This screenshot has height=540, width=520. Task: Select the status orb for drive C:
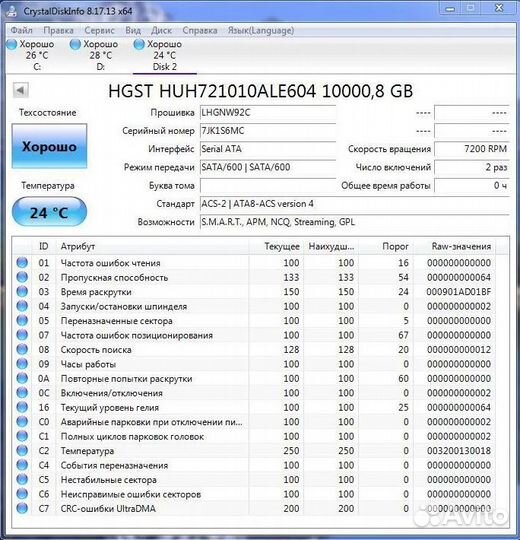(x=11, y=44)
